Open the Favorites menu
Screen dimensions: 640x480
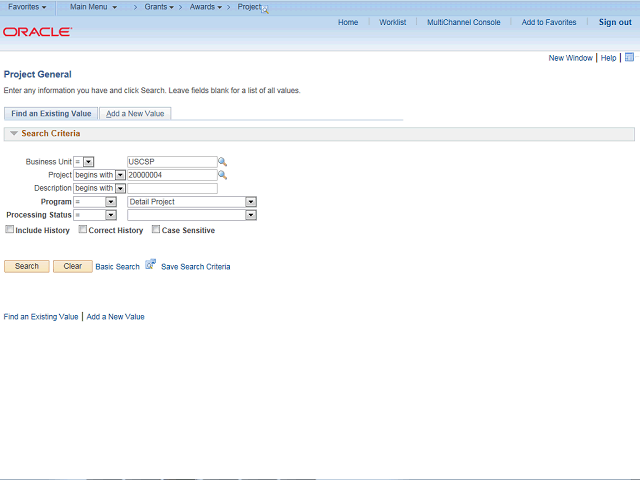(27, 7)
